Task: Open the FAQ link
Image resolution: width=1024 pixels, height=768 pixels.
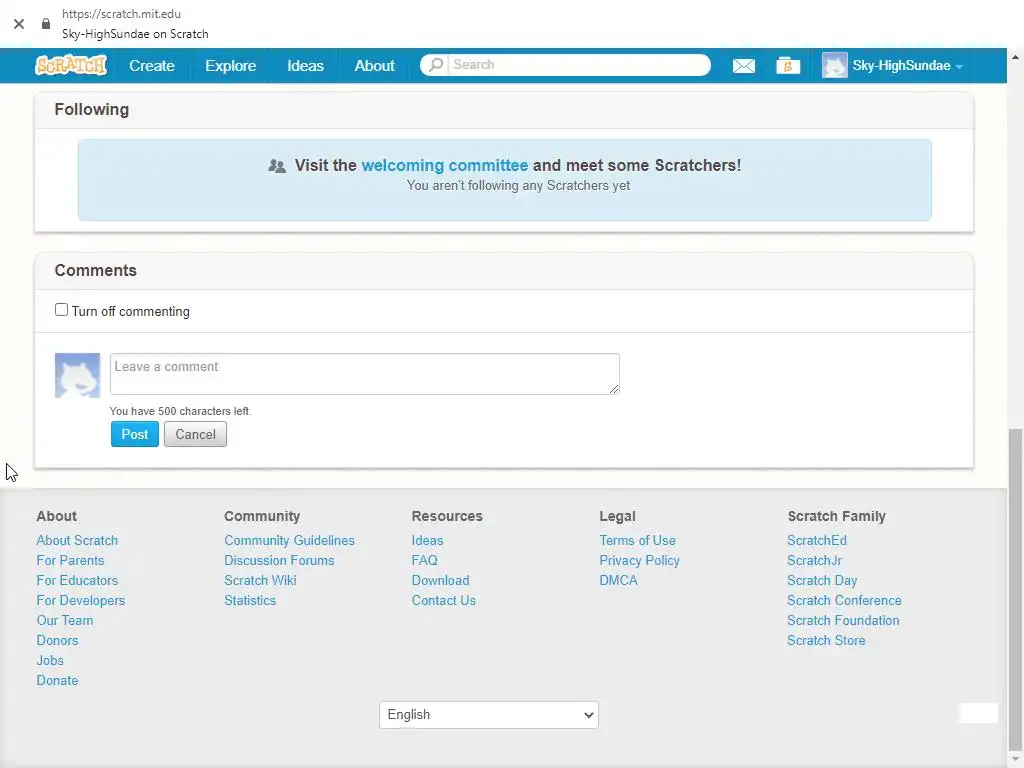Action: point(424,560)
